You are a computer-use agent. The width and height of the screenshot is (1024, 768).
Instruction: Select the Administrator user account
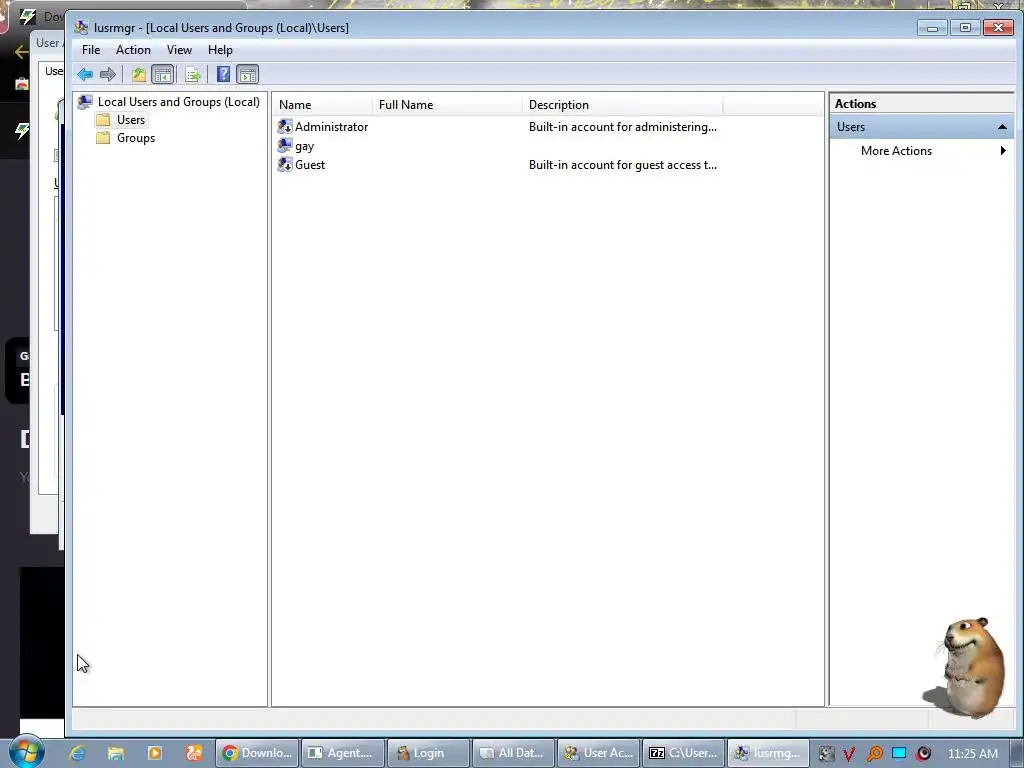pos(331,127)
